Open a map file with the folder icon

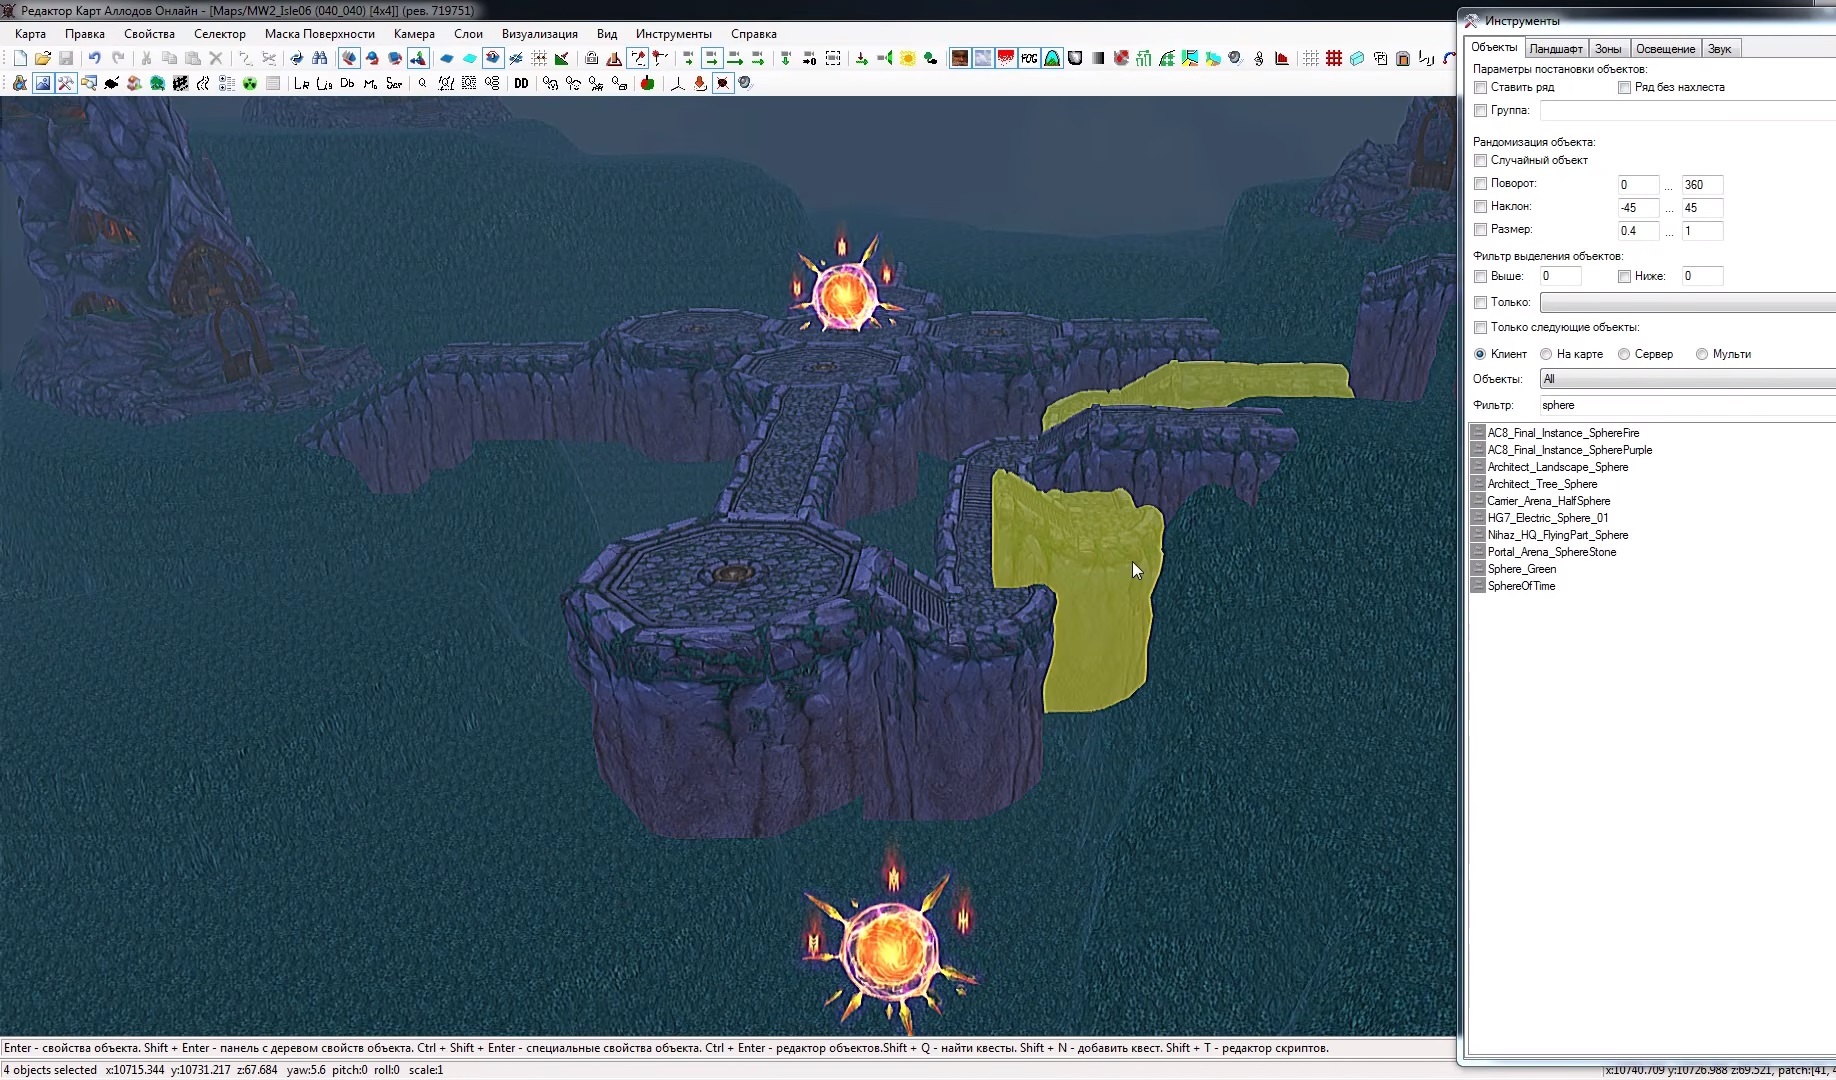43,58
